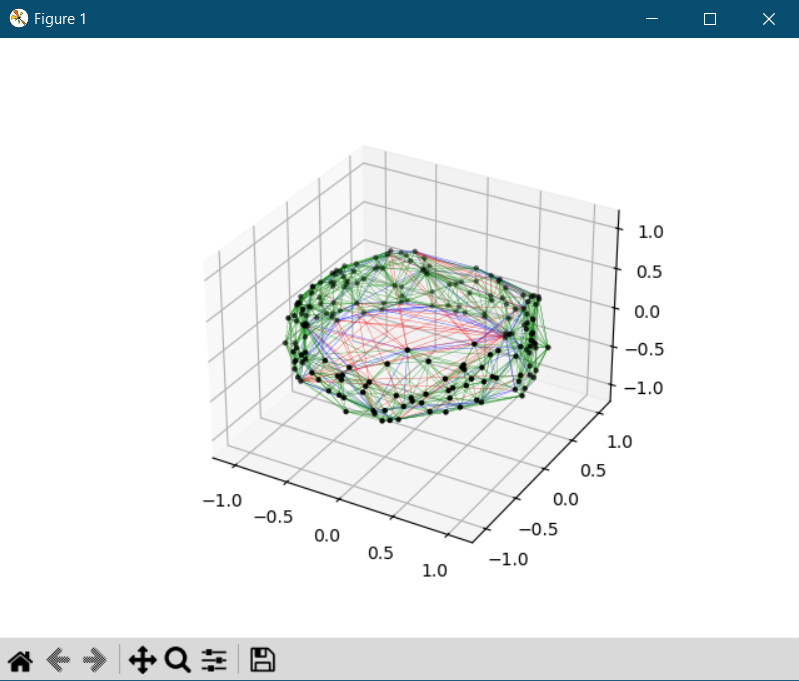The image size is (799, 681).
Task: Activate the Zoom to rectangle tool
Action: click(x=178, y=661)
